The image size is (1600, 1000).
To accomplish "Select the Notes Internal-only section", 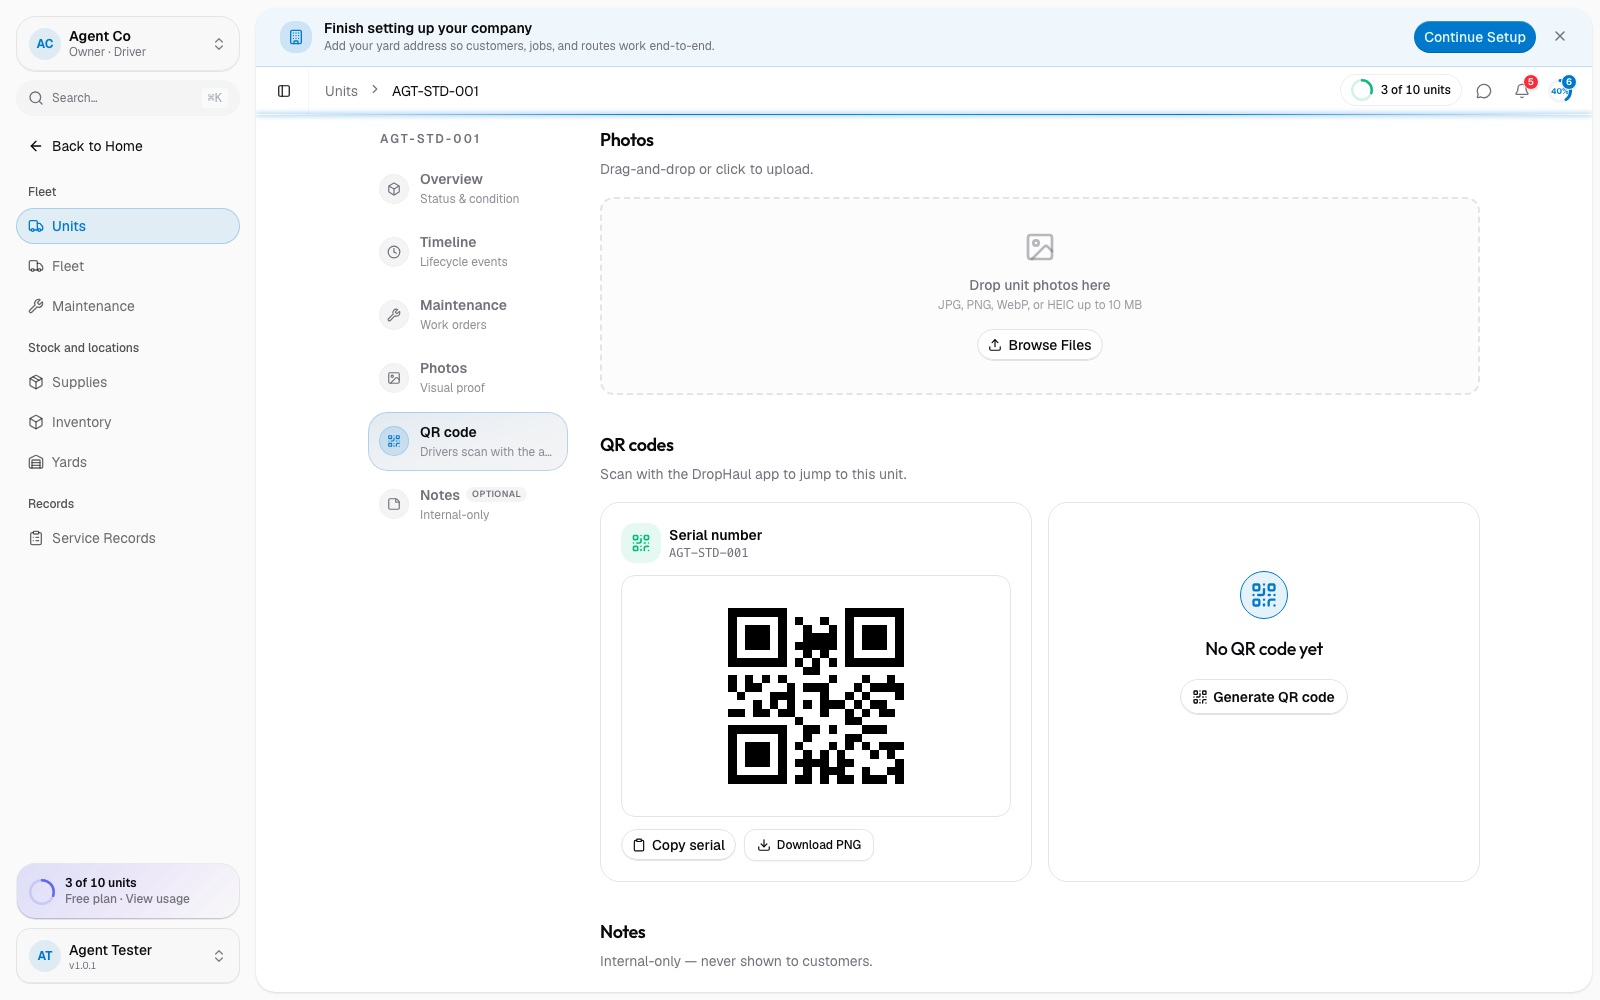I will 468,504.
